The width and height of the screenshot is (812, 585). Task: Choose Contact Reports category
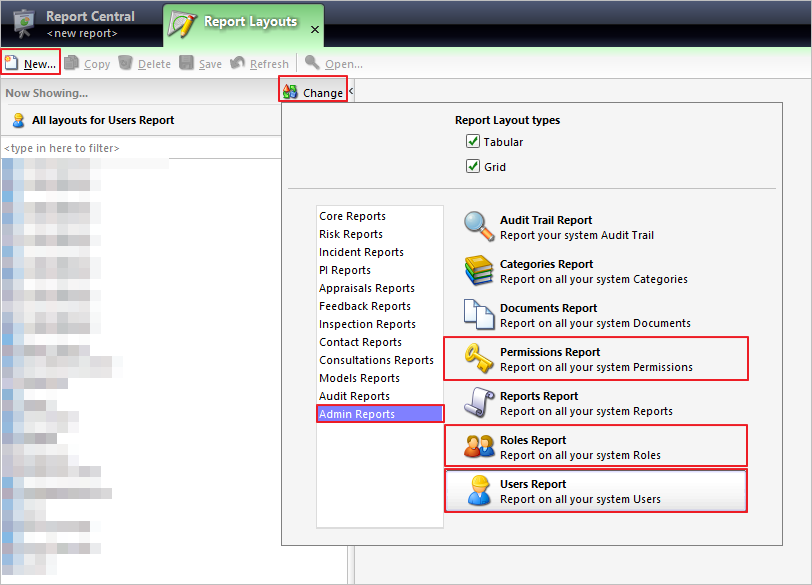(x=360, y=342)
